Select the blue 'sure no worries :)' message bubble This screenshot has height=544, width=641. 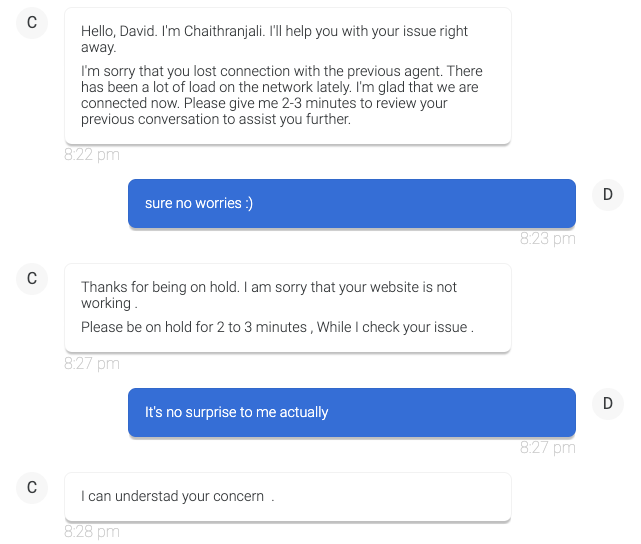tap(351, 203)
